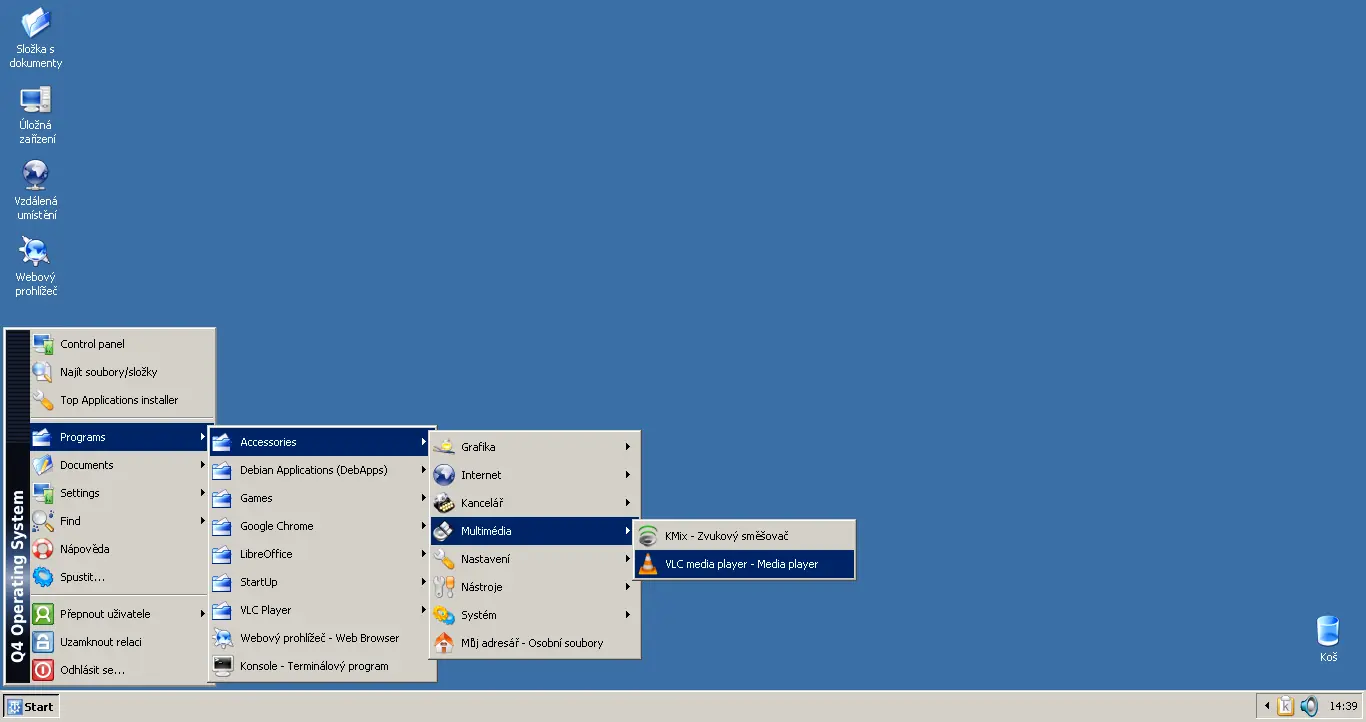Open the Nastavení submenu entry

click(x=534, y=559)
